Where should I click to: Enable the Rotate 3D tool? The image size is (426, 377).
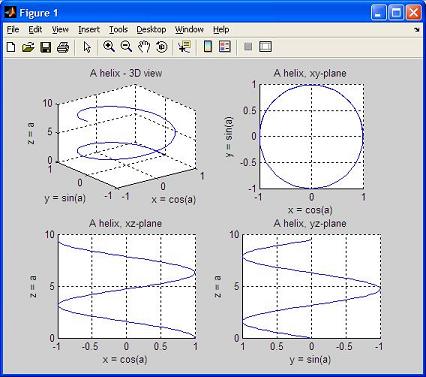(x=162, y=47)
